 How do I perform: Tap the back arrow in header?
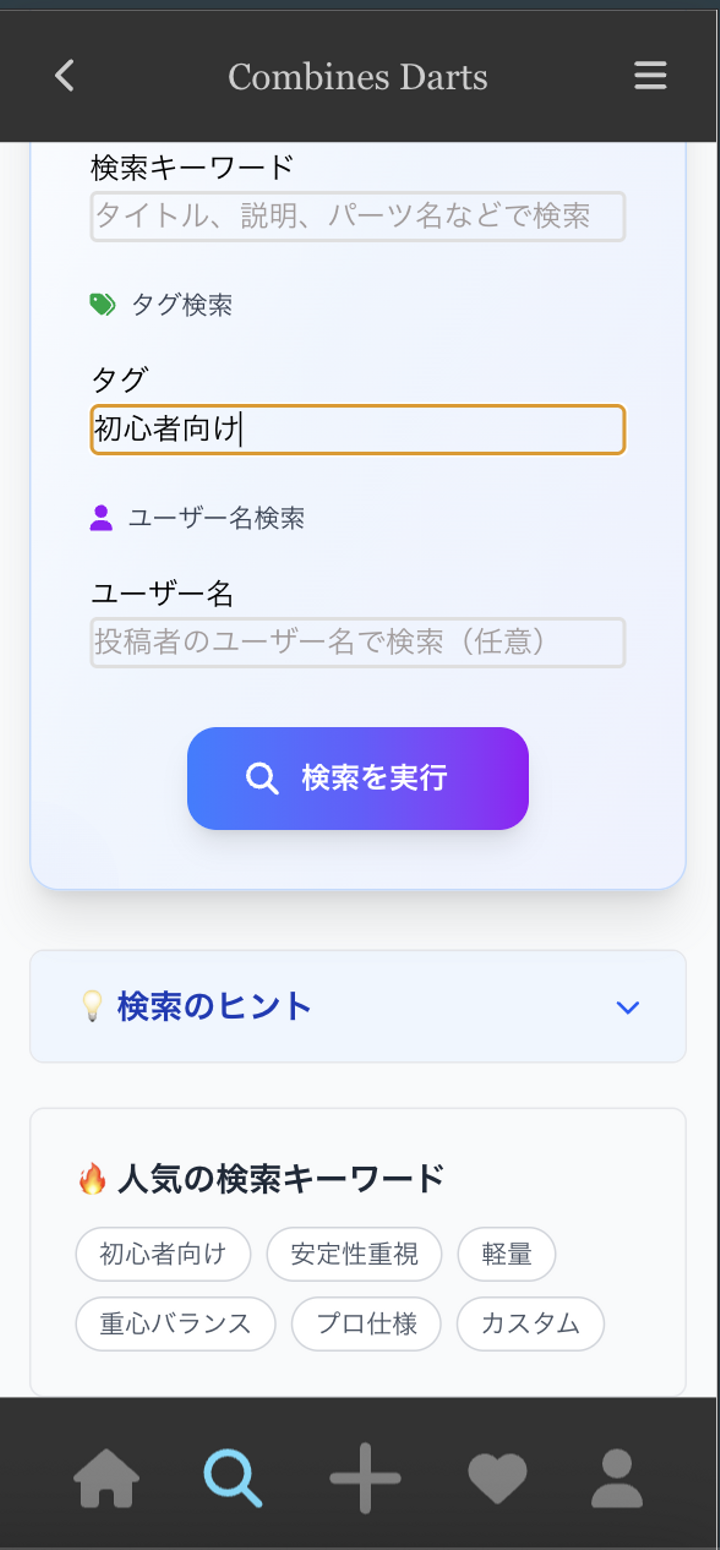tap(65, 76)
